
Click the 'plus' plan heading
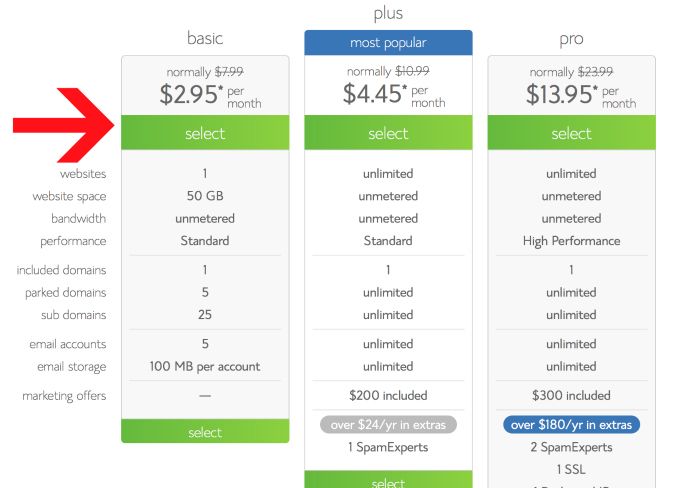pyautogui.click(x=388, y=13)
